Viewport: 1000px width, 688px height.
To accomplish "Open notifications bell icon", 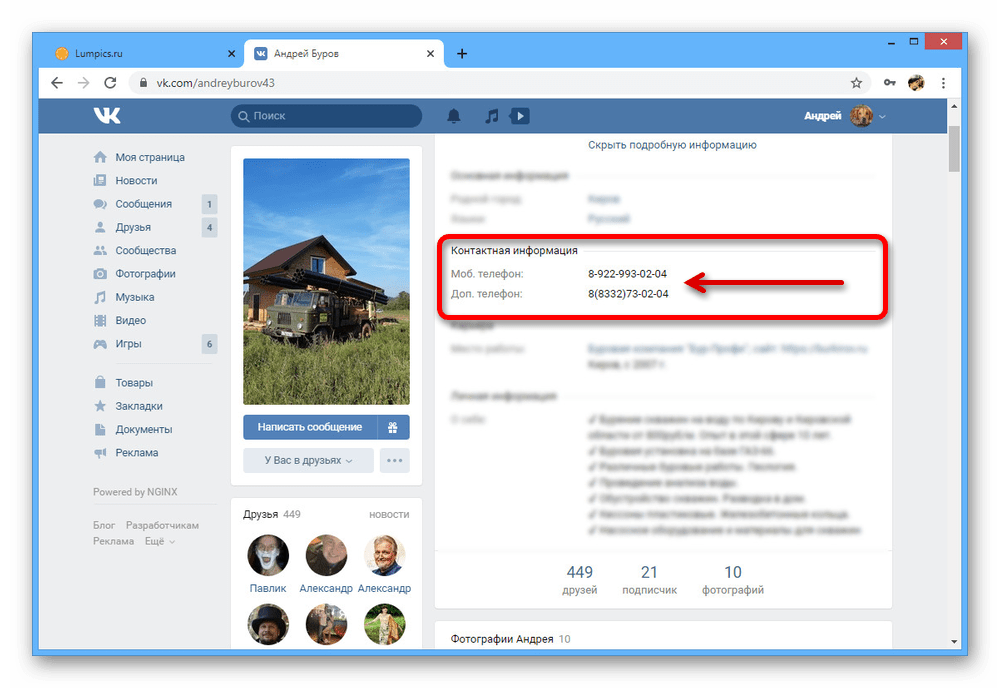I will click(x=453, y=116).
